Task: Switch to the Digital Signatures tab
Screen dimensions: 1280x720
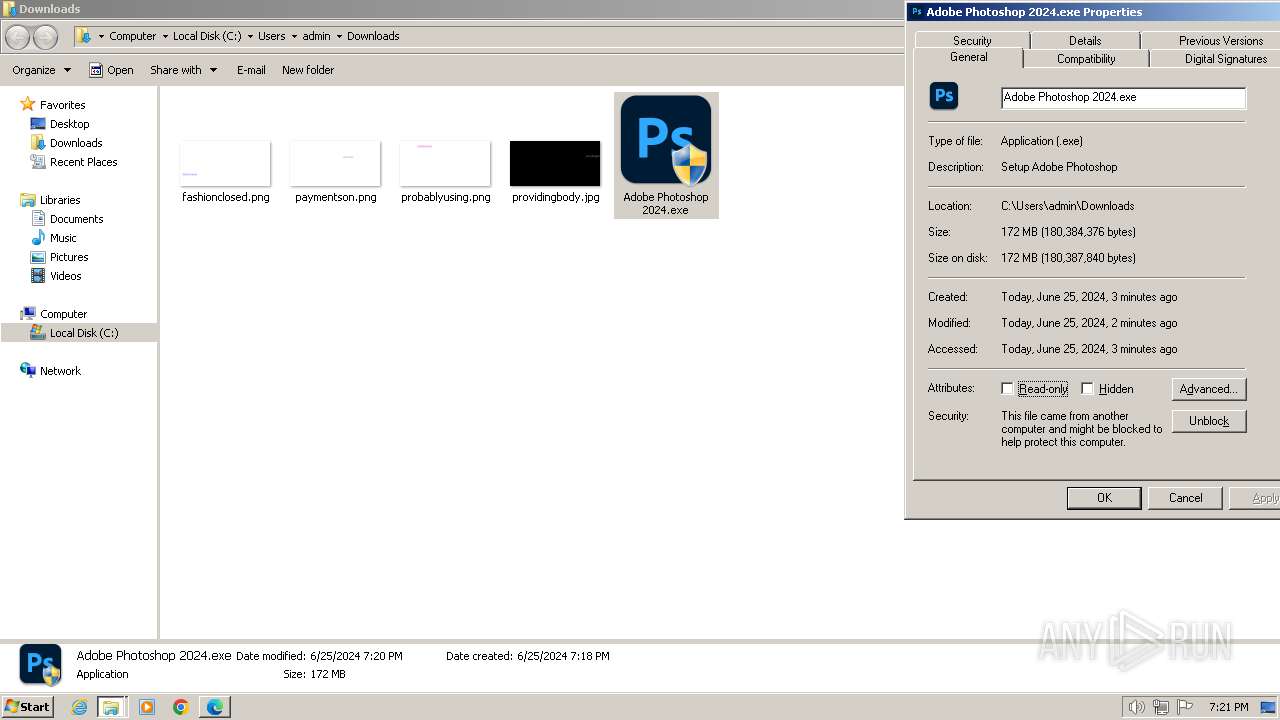Action: pos(1225,59)
